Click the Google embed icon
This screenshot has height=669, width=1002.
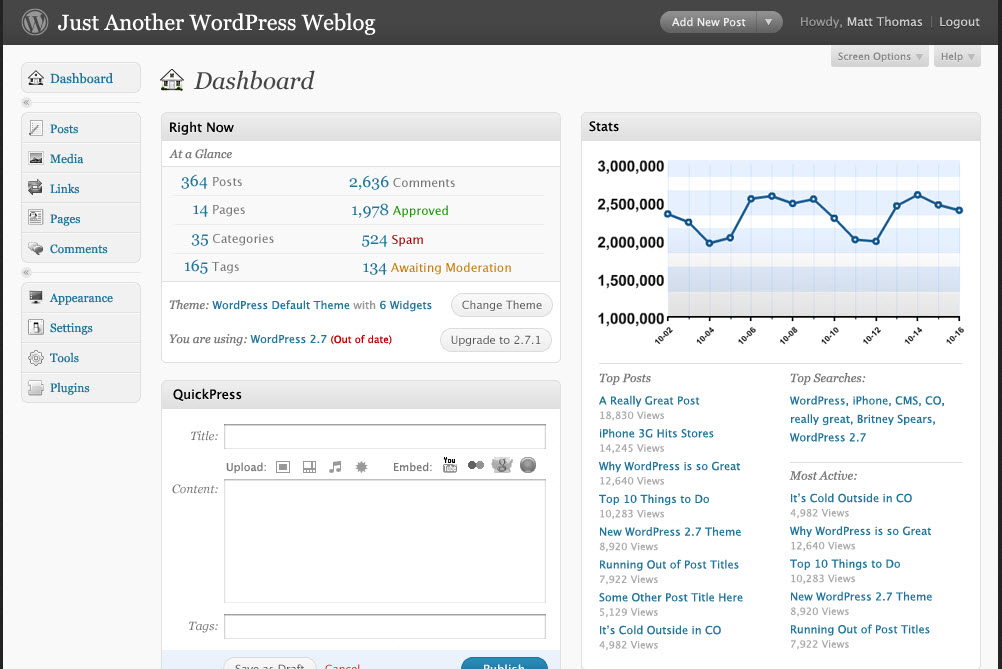502,465
